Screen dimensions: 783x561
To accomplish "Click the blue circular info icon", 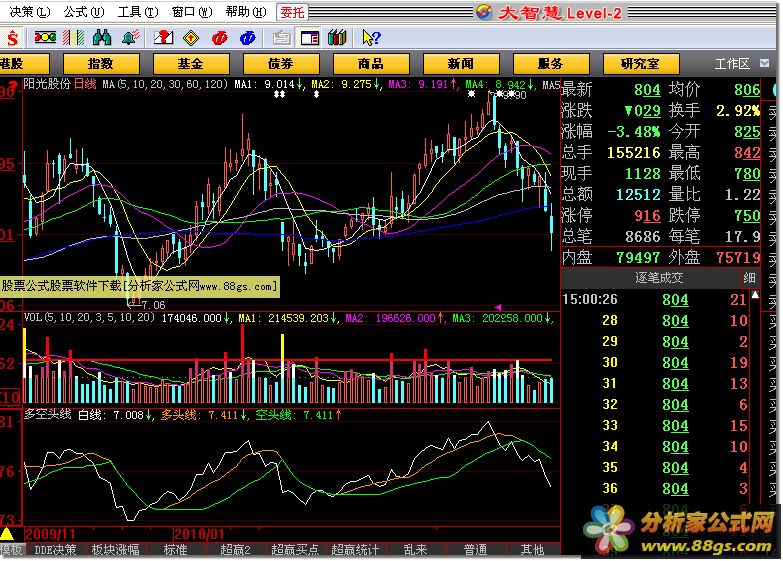I will [x=248, y=38].
